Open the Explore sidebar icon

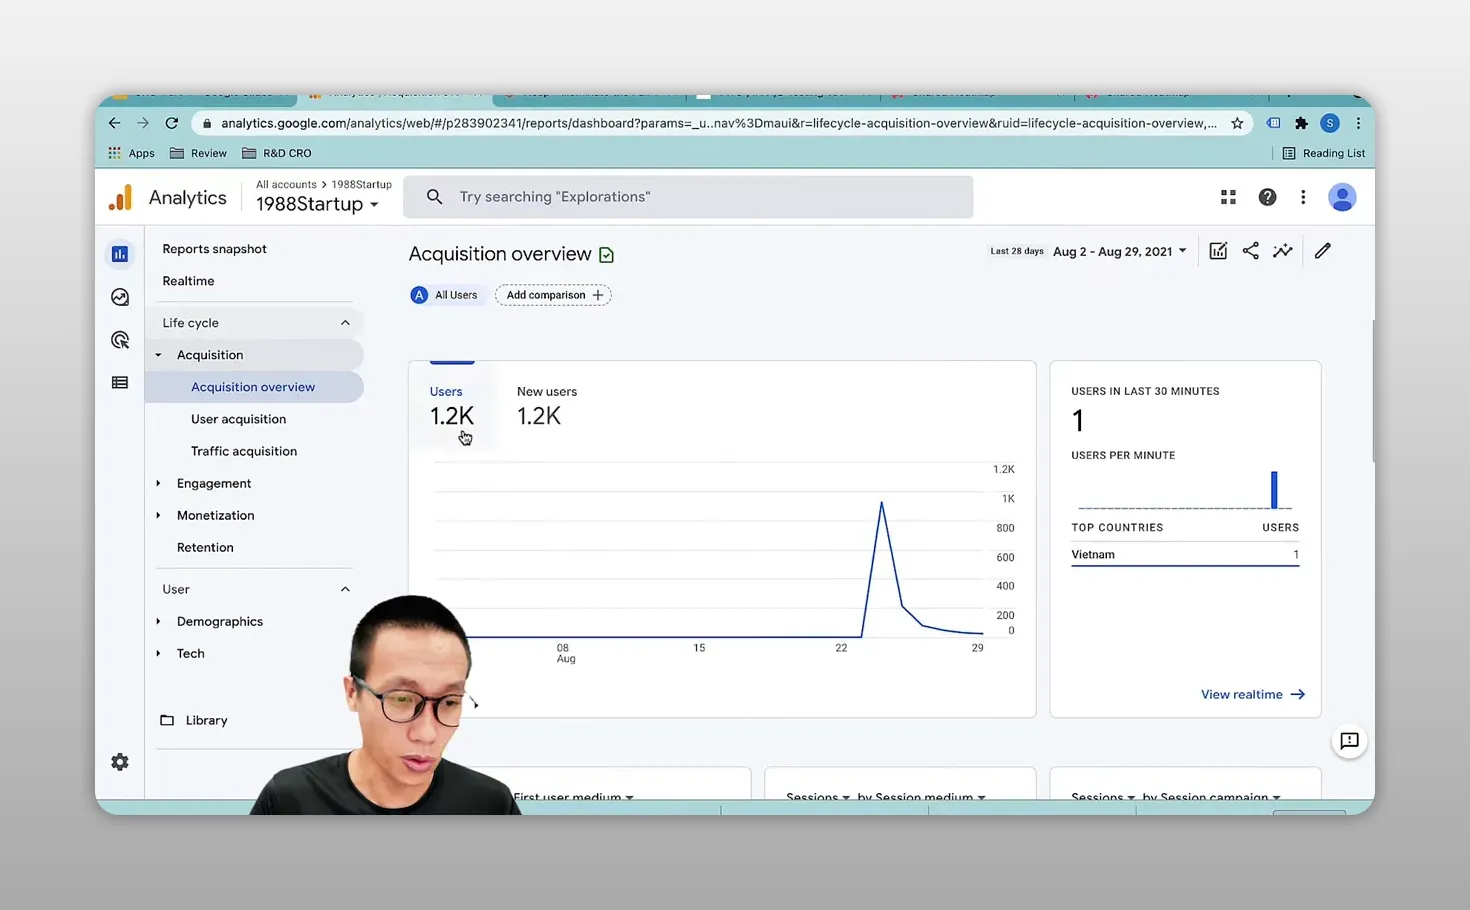pos(120,297)
